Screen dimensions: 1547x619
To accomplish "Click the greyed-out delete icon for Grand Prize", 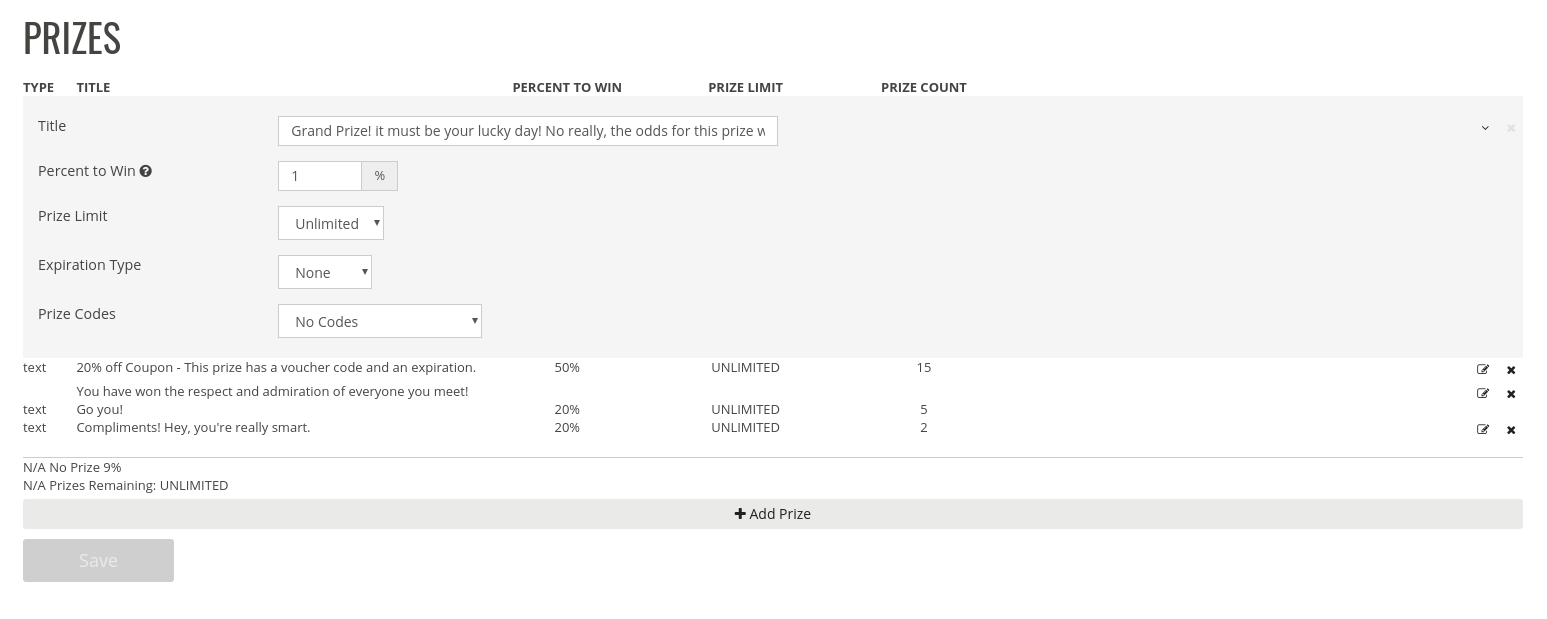I will [1511, 128].
